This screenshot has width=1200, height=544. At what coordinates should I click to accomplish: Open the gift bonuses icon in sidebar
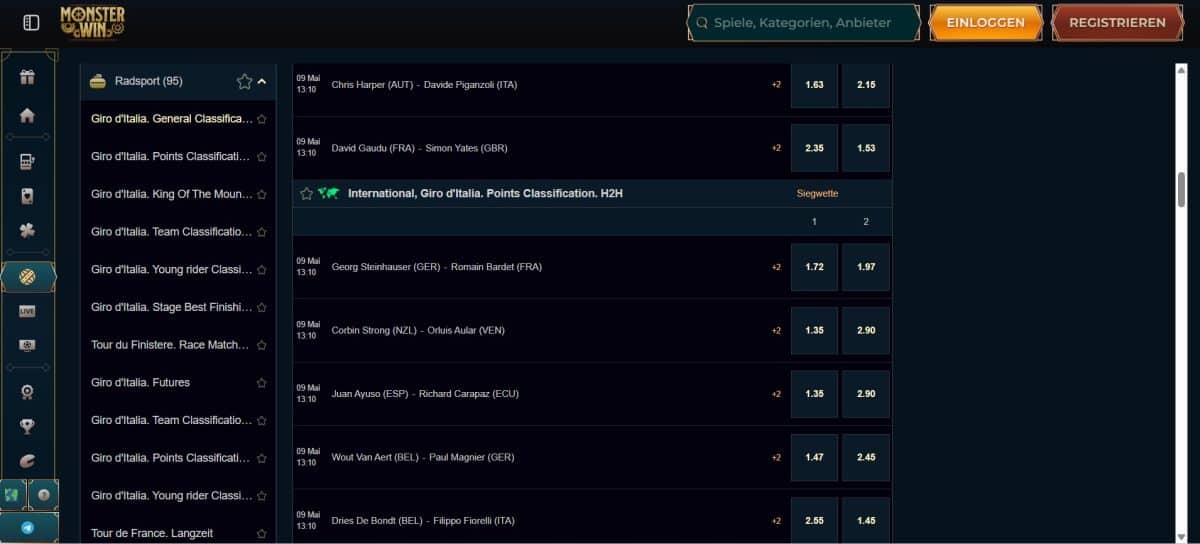[28, 77]
